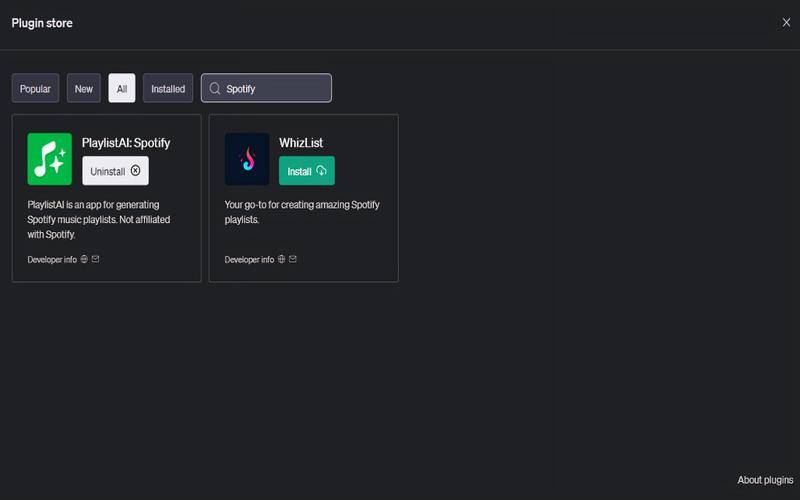View the Installed plugins filter
Screen dimensions: 800x500
pyautogui.click(x=168, y=88)
